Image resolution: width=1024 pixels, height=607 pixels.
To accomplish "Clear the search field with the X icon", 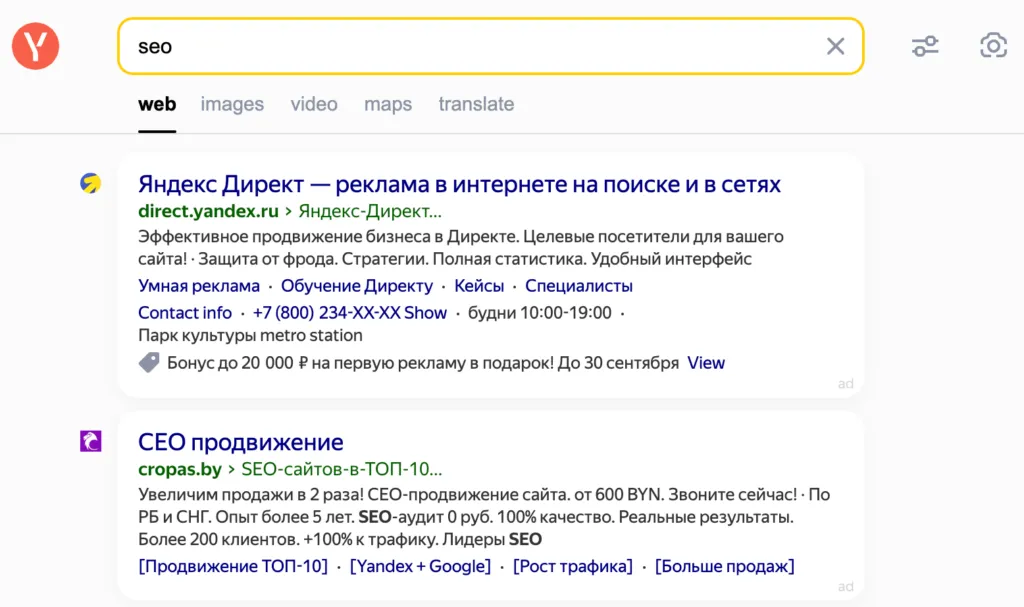I will click(x=835, y=46).
